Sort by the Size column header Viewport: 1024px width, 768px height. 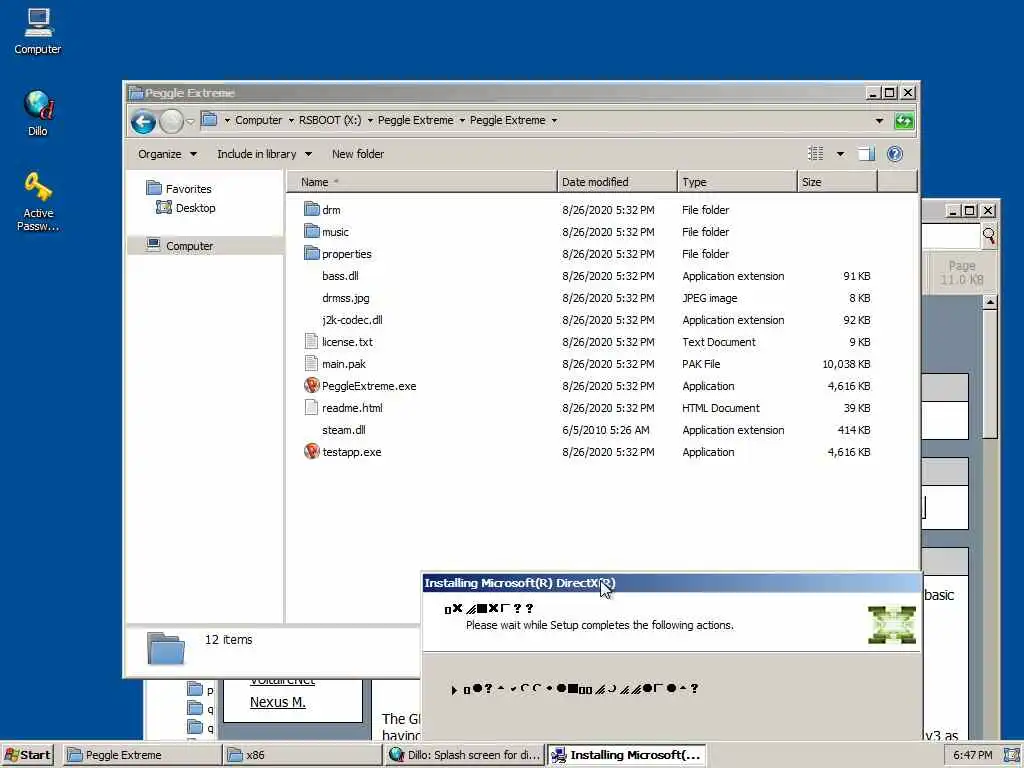click(x=837, y=182)
